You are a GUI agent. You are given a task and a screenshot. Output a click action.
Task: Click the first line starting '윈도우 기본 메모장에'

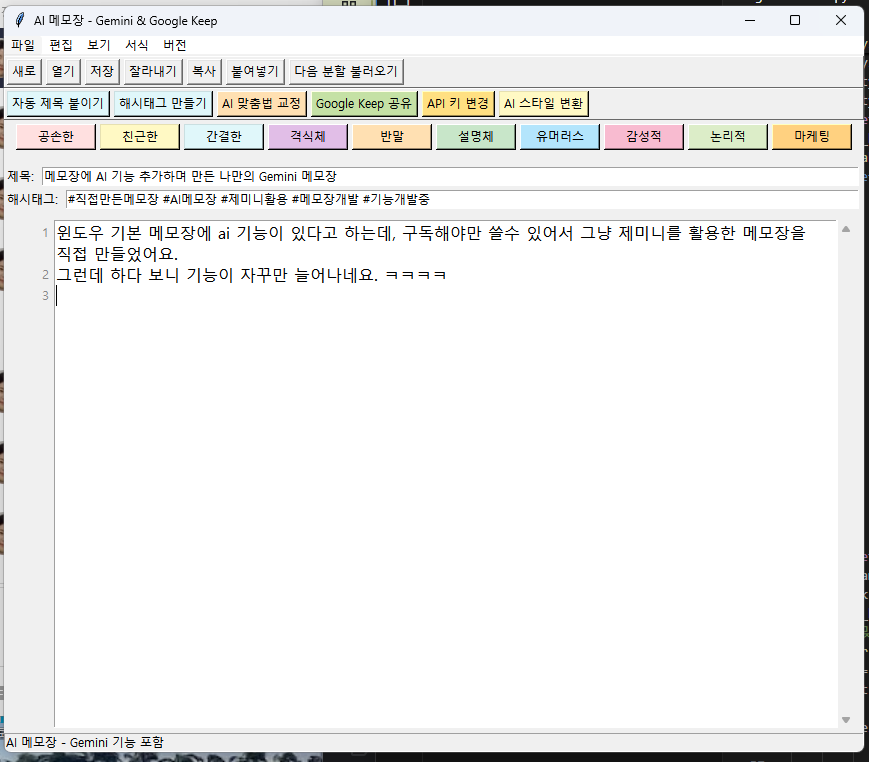[x=431, y=233]
